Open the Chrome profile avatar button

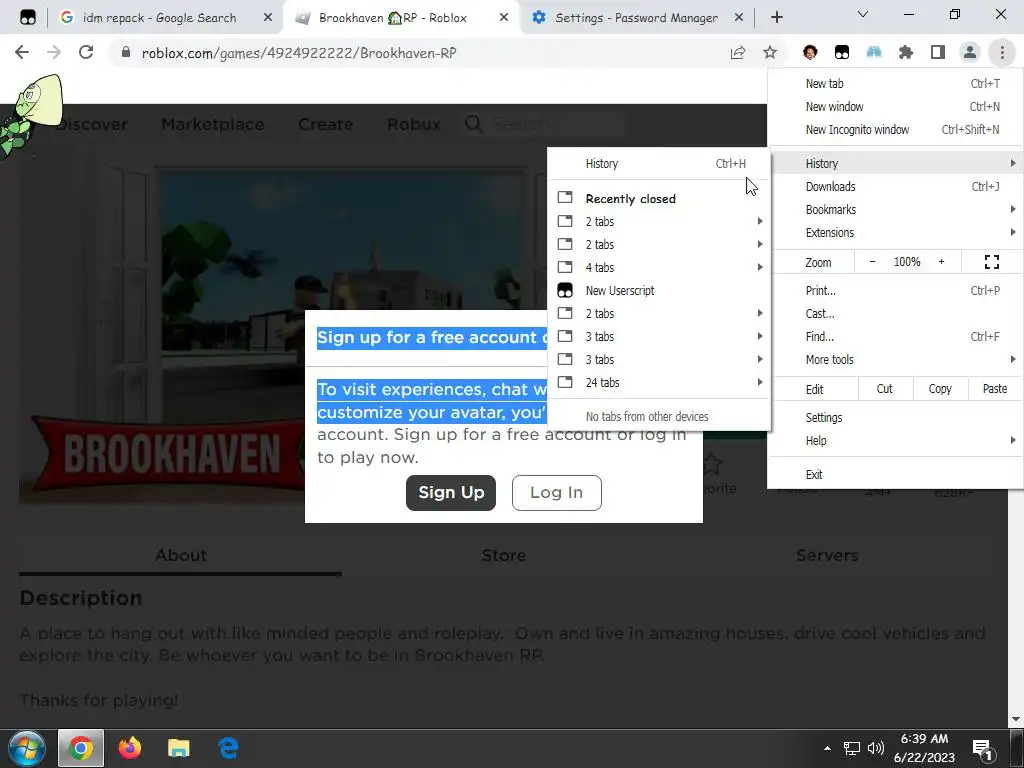[970, 52]
